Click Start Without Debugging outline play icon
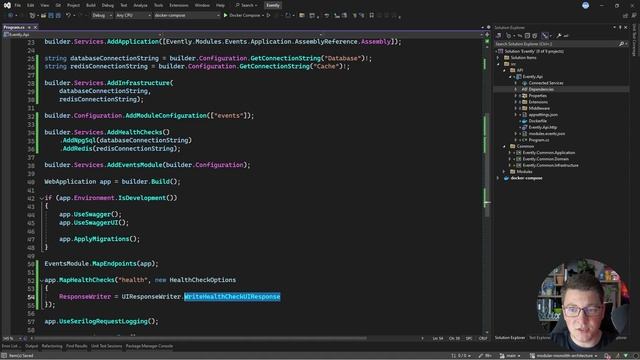 tap(268, 16)
